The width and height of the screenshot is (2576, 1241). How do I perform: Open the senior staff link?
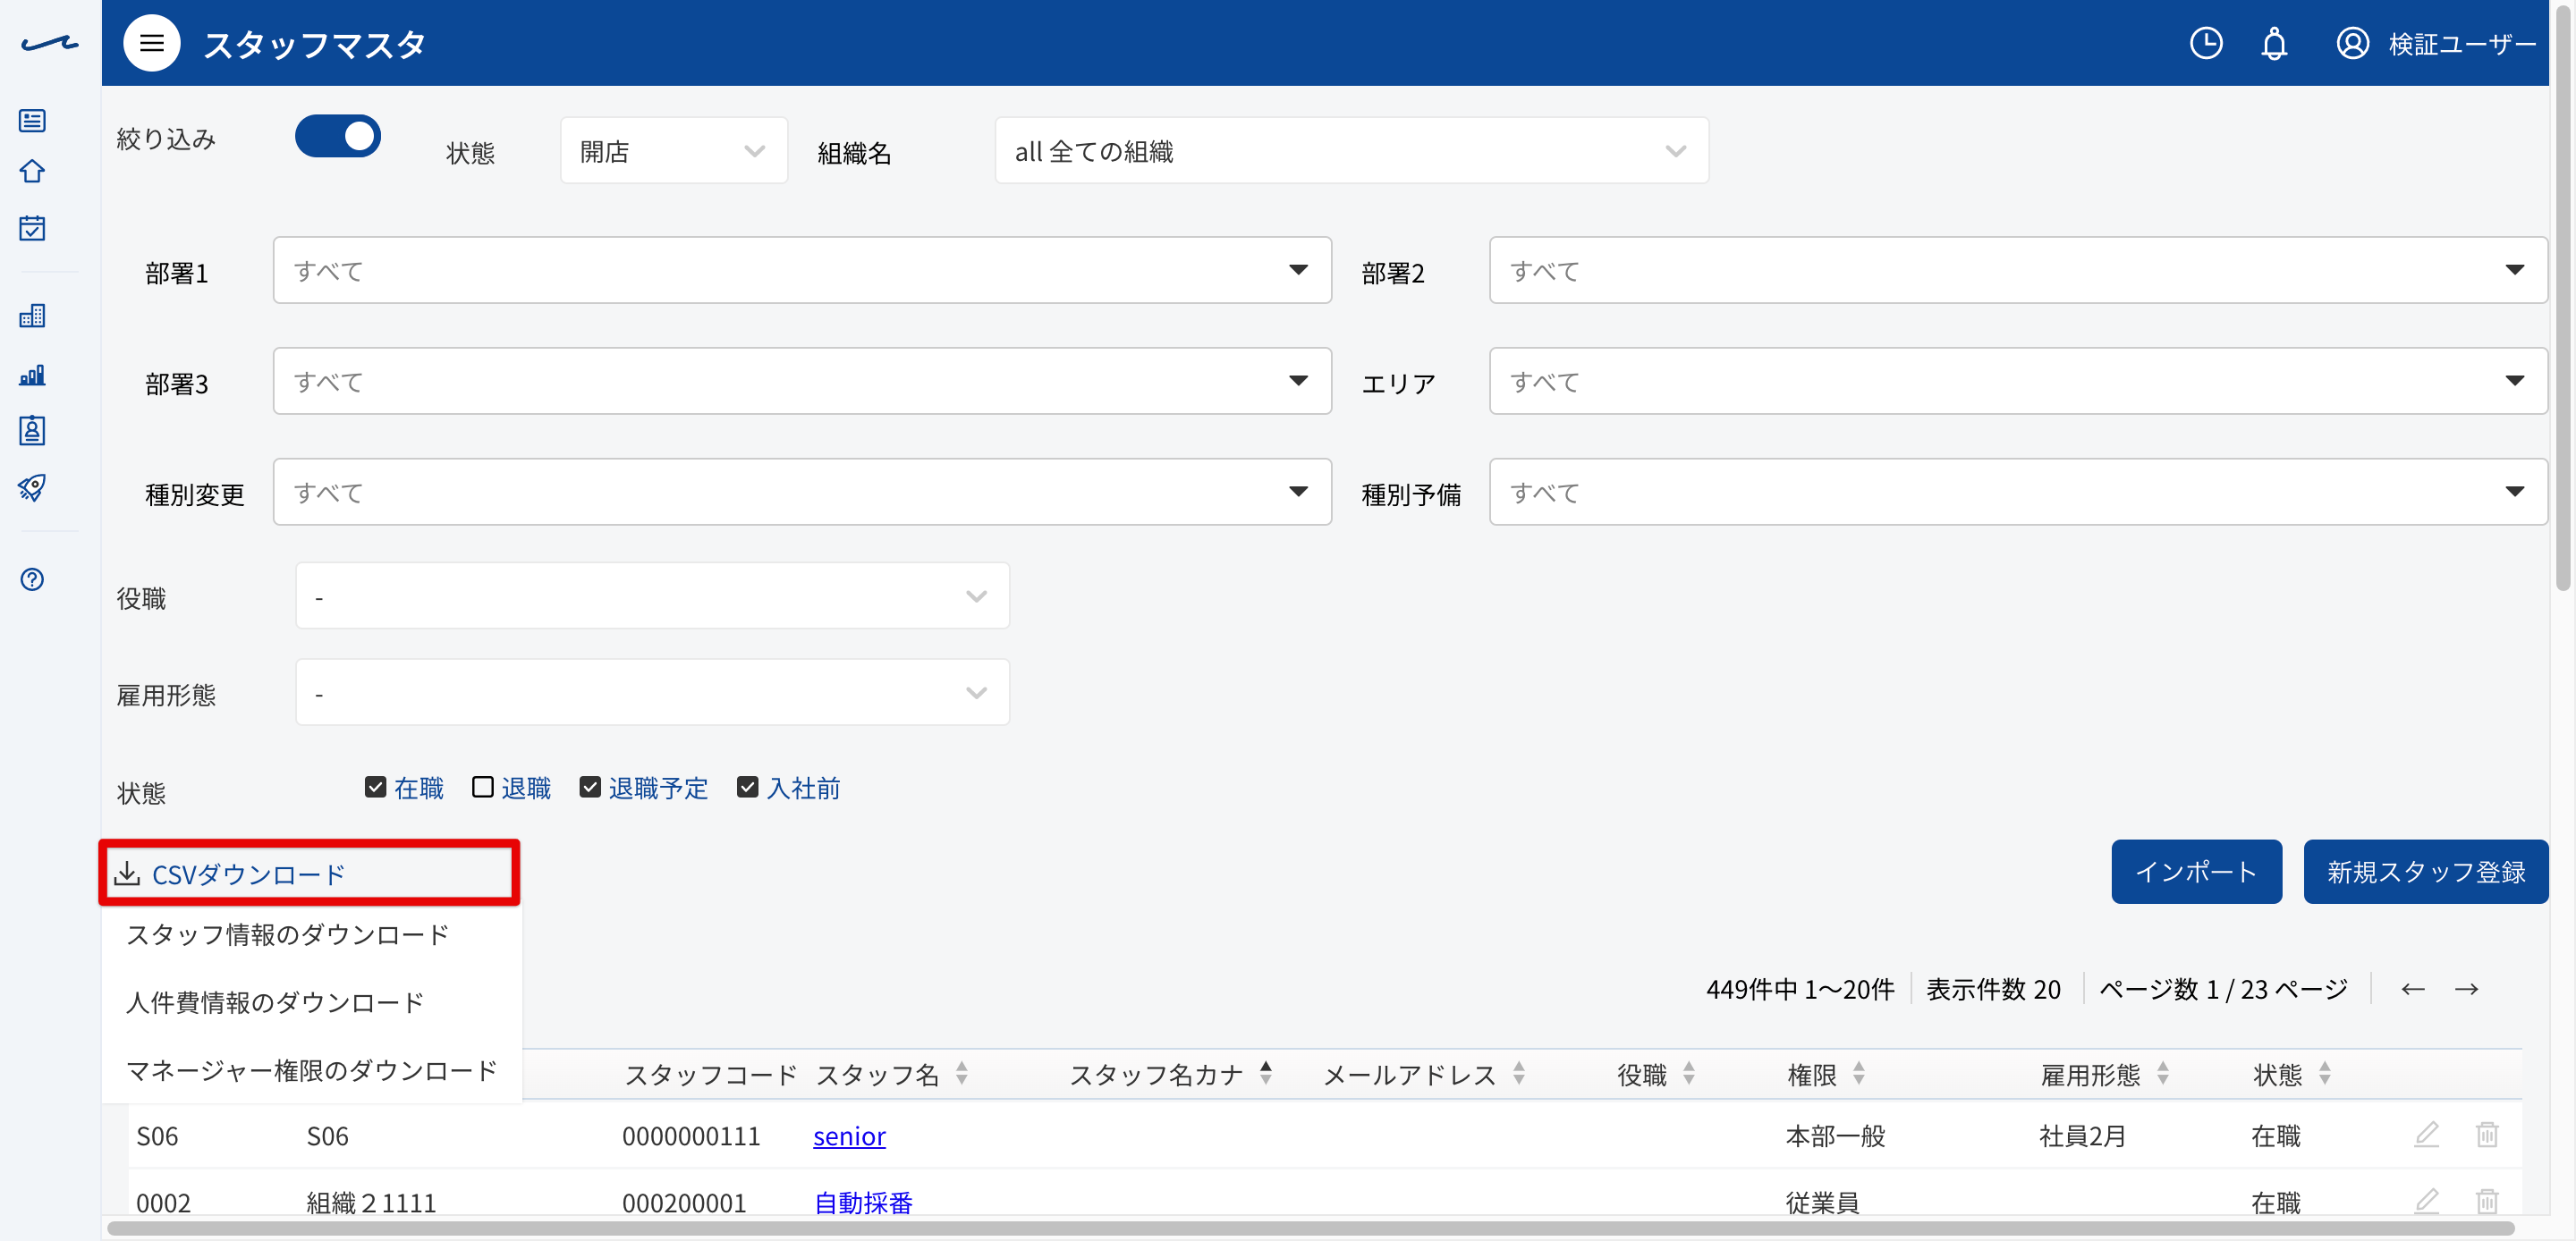pos(849,1136)
